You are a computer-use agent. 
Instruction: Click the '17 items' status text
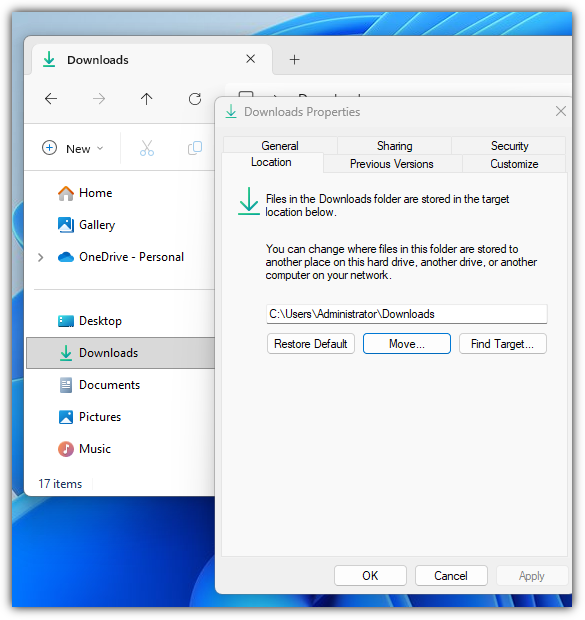[60, 484]
